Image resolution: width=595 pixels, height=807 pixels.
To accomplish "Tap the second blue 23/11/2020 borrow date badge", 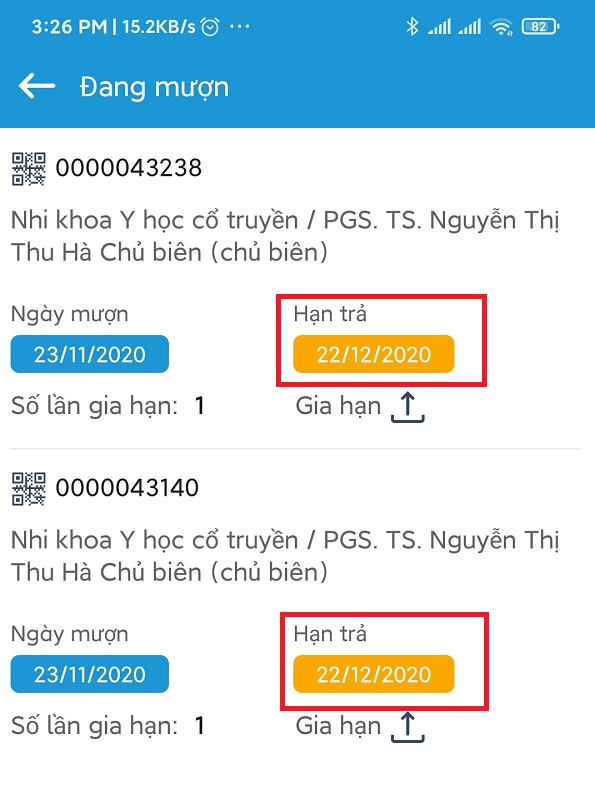I will pyautogui.click(x=90, y=674).
